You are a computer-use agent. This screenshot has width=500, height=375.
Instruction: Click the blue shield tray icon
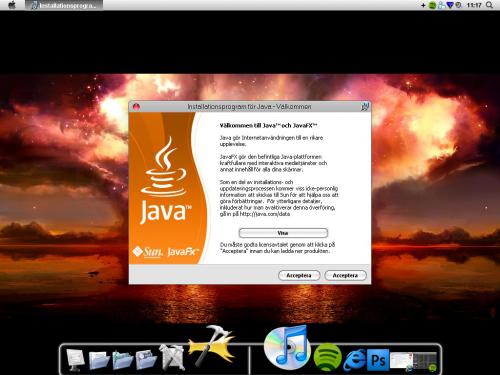(450, 5)
